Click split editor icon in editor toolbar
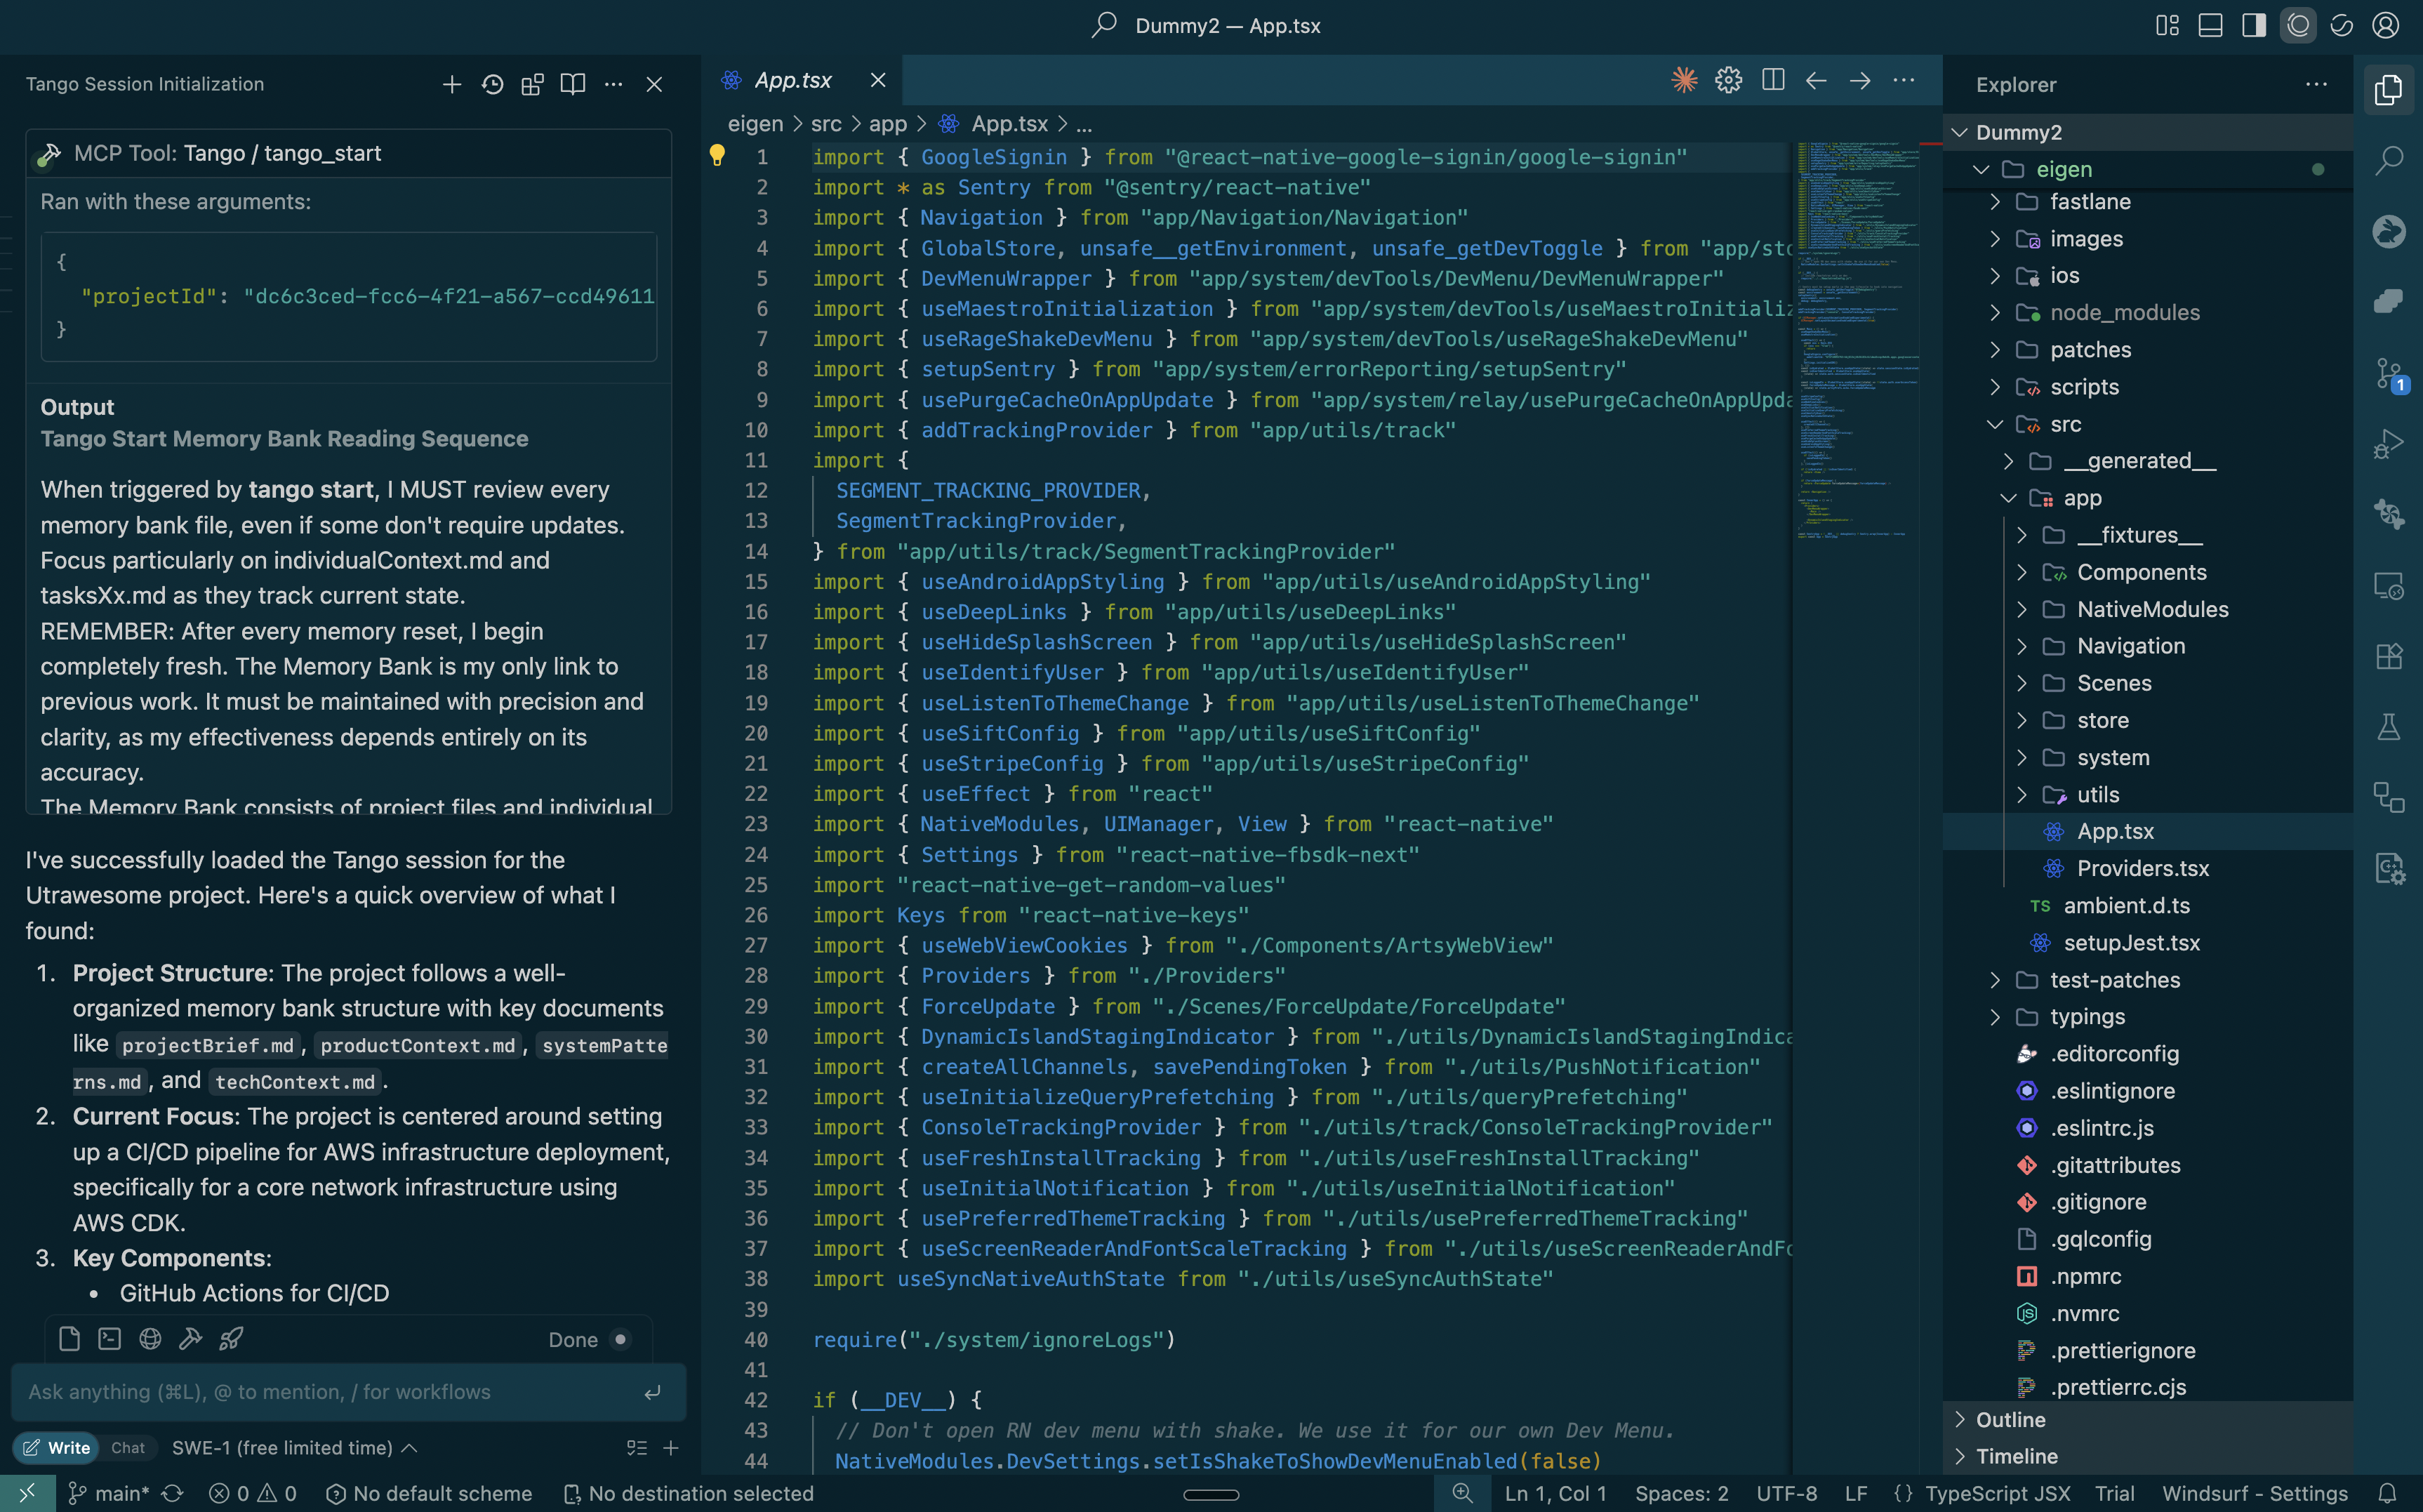Screen dimensions: 2423x1512 (1772, 80)
